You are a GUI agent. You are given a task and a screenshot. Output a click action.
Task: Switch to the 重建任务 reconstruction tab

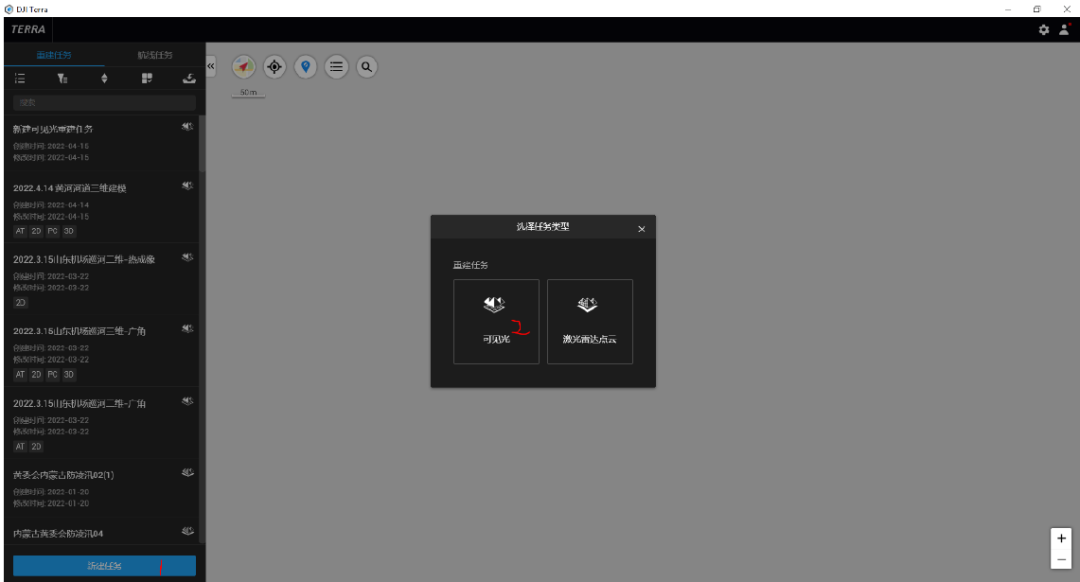53,55
